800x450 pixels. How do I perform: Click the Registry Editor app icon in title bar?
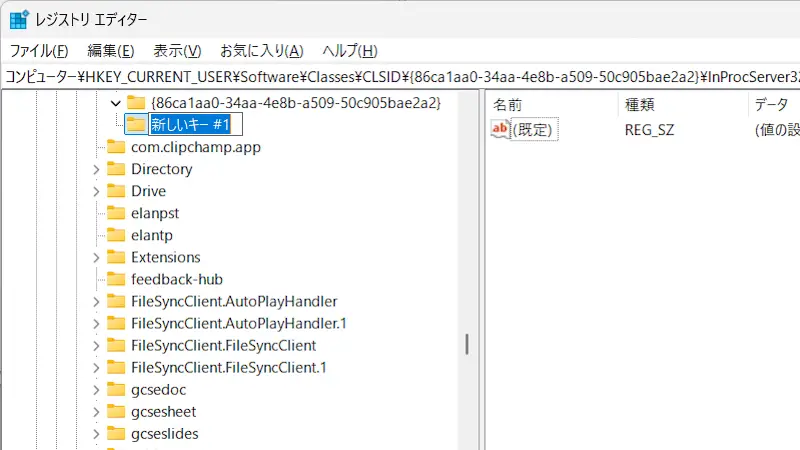point(18,20)
